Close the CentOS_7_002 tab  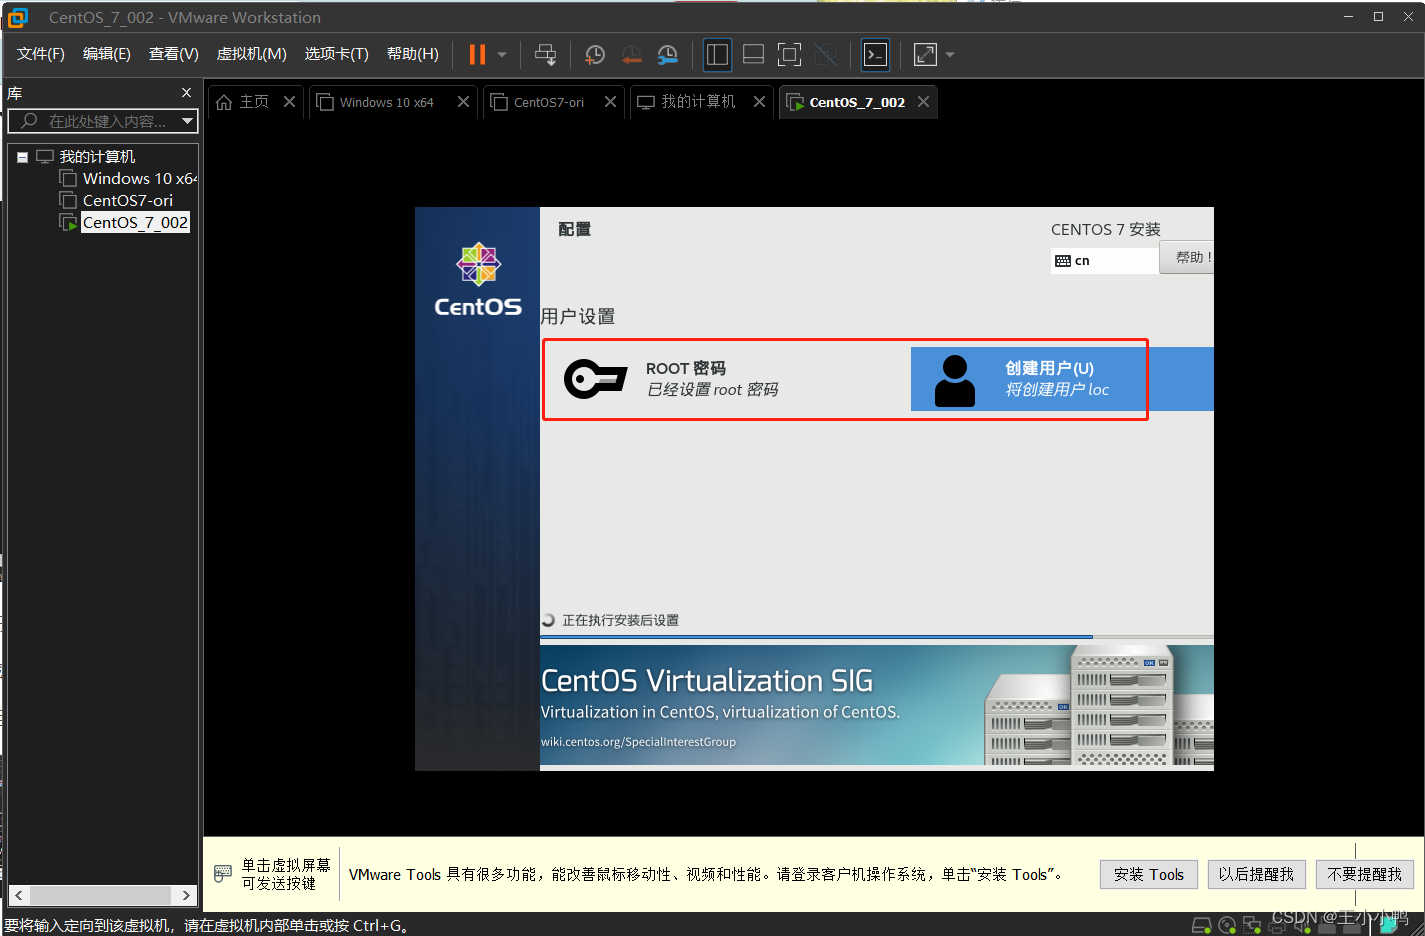[923, 102]
